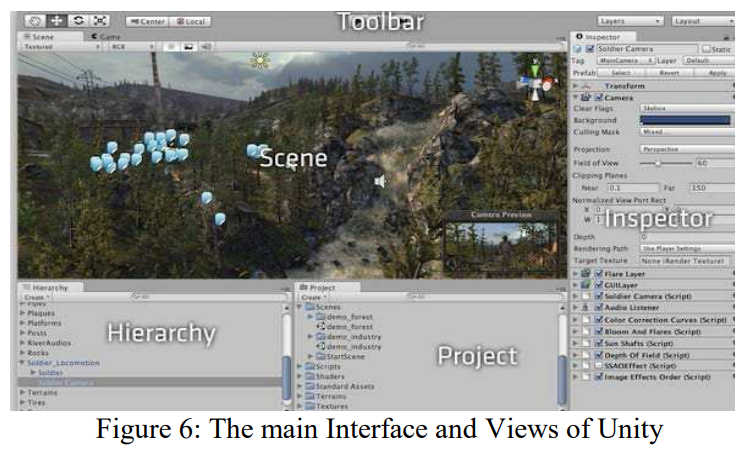The height and width of the screenshot is (450, 740).
Task: Select the lone blue marker above the river
Action: pos(206,198)
